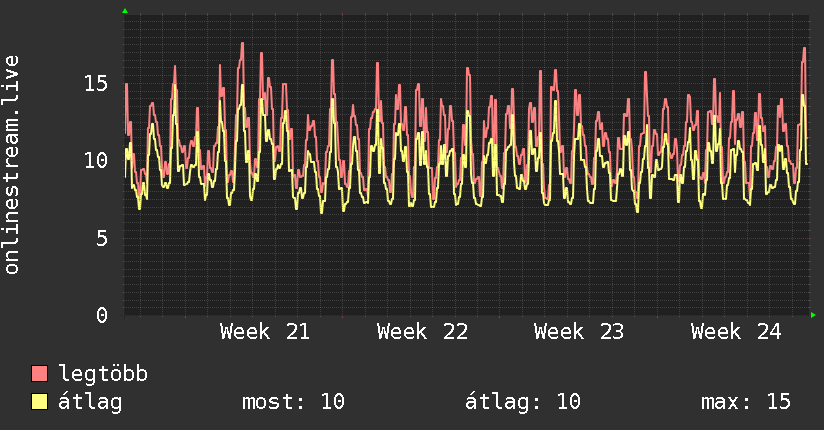Click the 15 value on y-axis
824x430 pixels.
(96, 83)
